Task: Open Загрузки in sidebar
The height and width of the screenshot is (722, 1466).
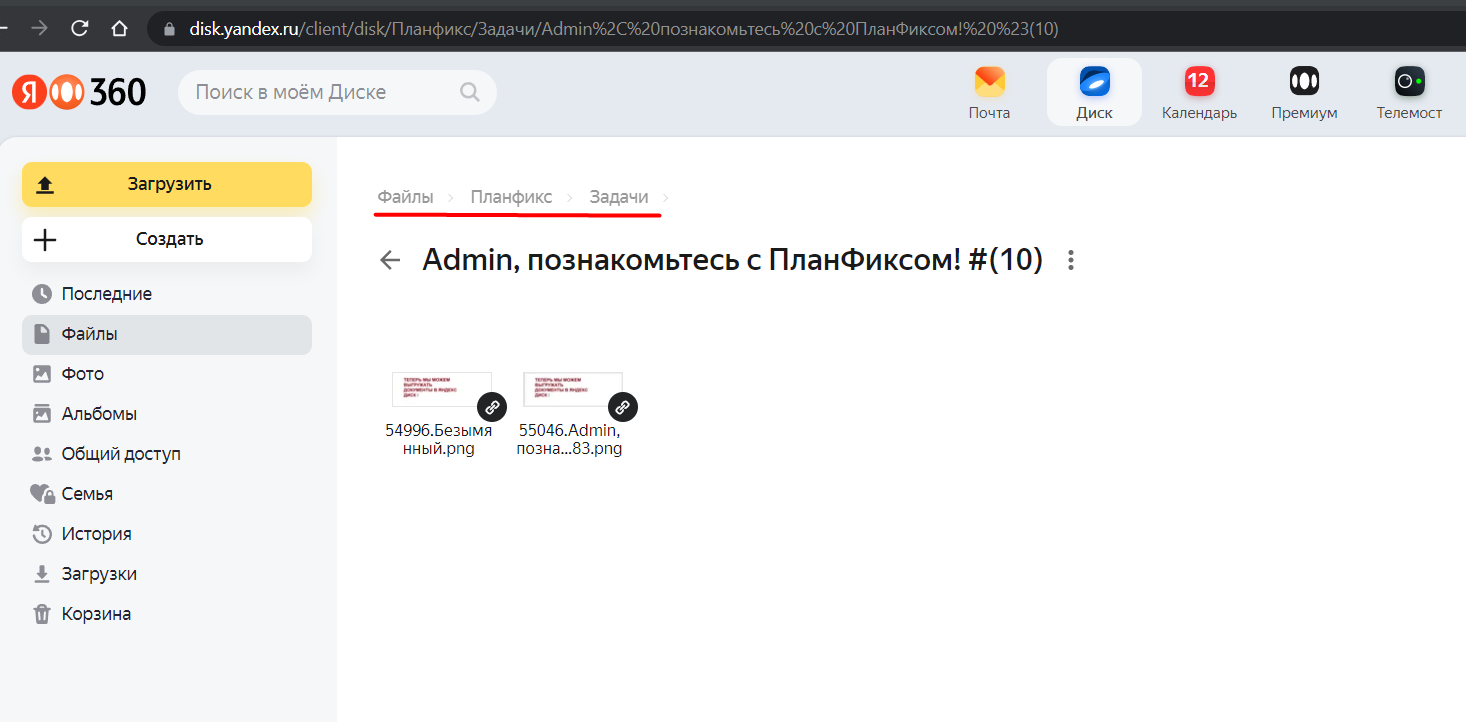Action: tap(167, 574)
